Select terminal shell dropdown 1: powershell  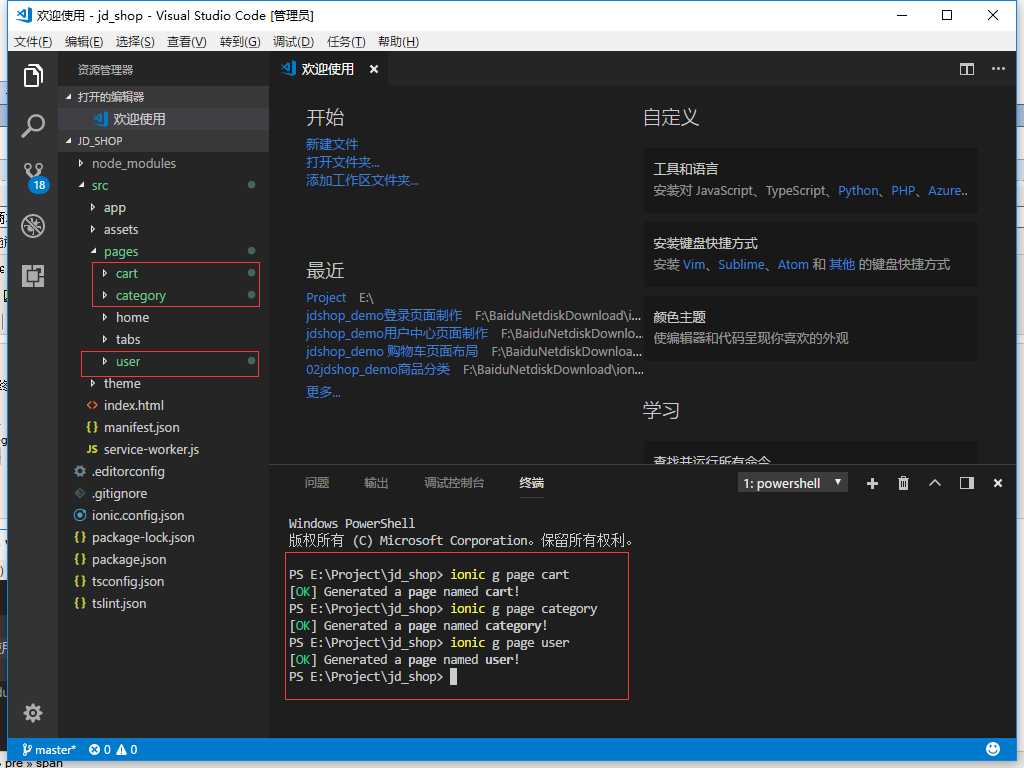[x=792, y=483]
